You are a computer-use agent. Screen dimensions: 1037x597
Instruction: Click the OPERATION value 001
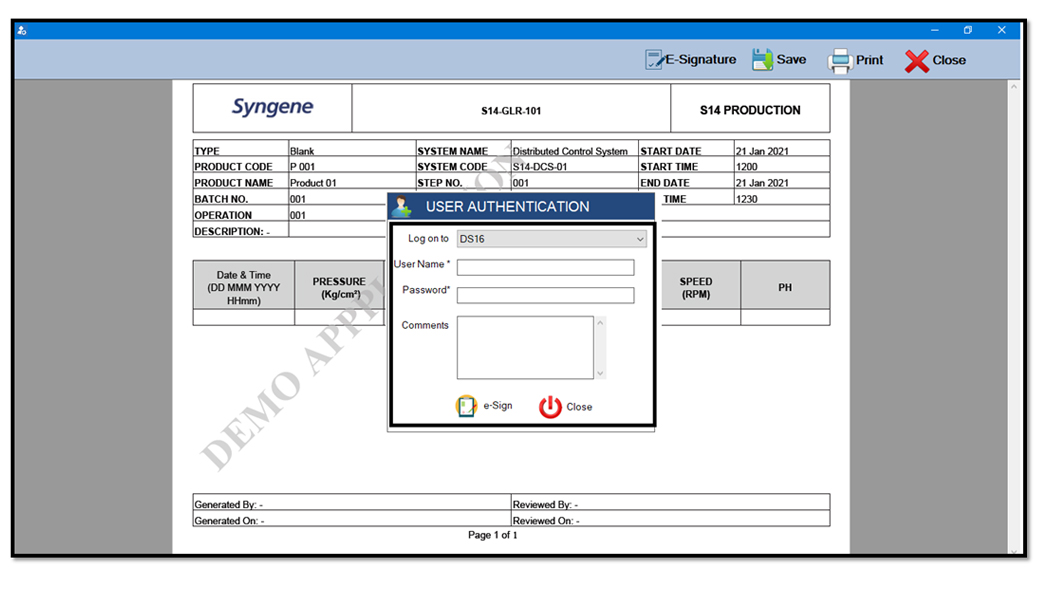(298, 216)
